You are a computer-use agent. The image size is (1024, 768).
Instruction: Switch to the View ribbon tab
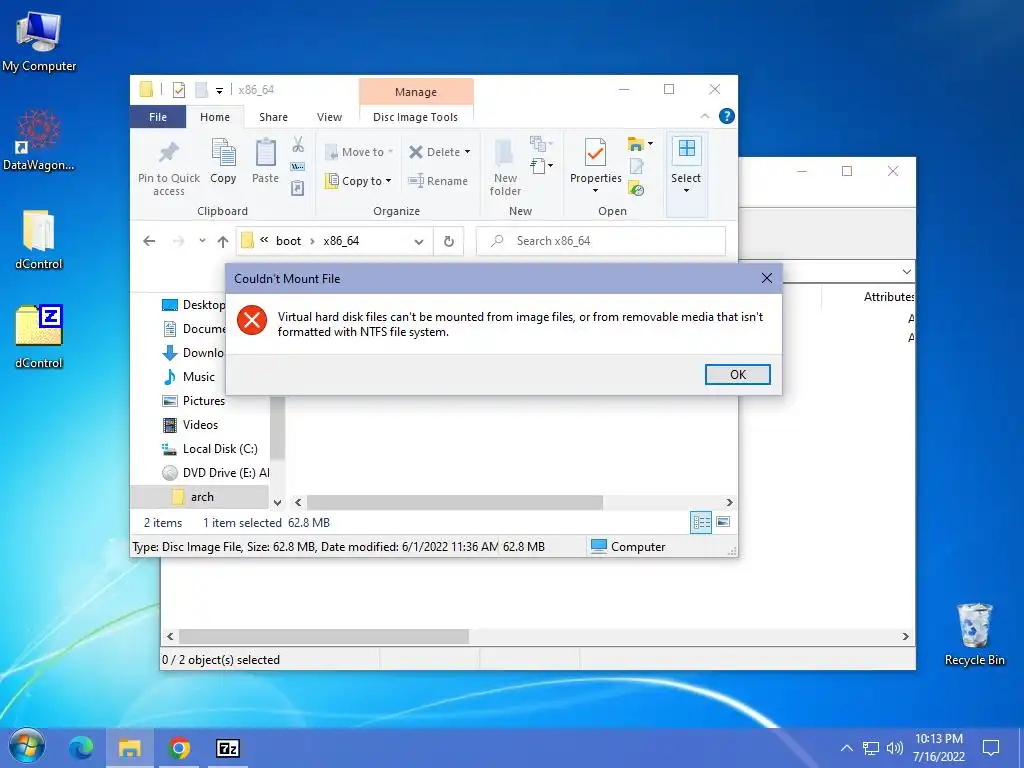coord(329,117)
